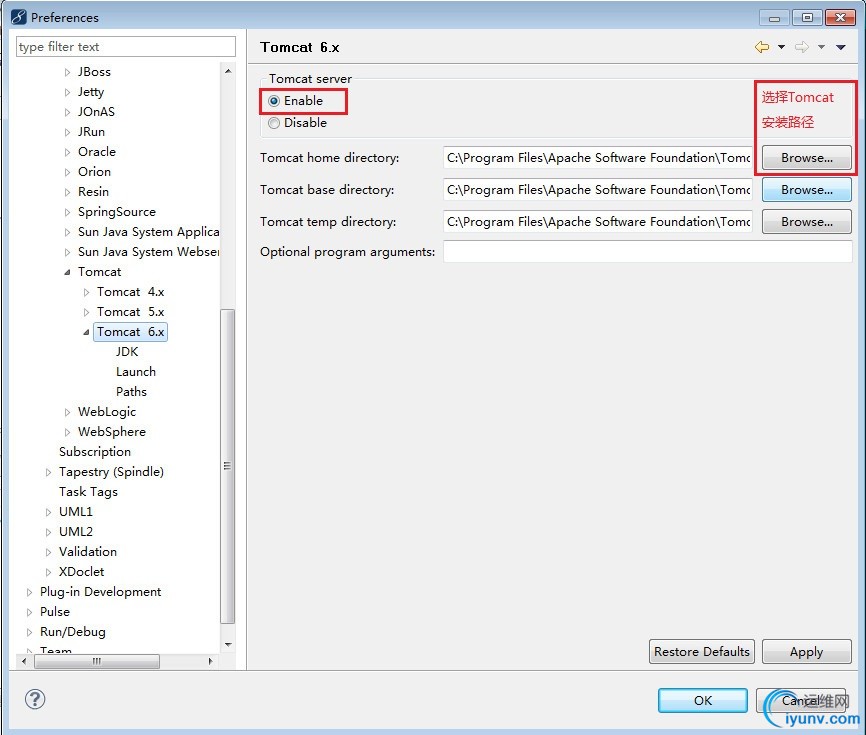Click Restore Defaults button
866x735 pixels.
tap(701, 652)
